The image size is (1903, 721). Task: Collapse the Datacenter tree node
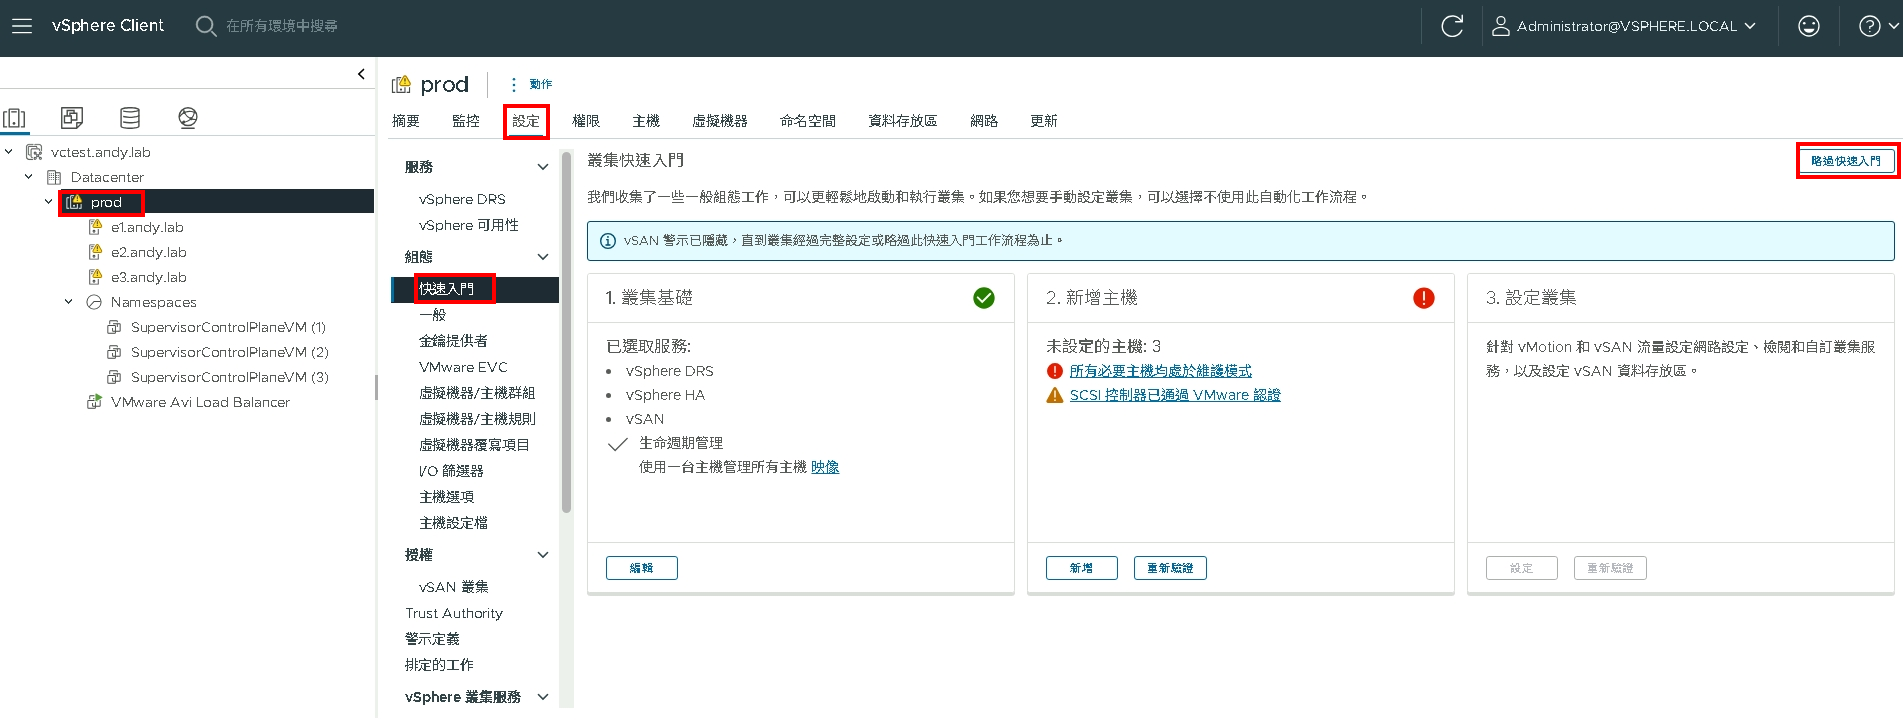(29, 177)
